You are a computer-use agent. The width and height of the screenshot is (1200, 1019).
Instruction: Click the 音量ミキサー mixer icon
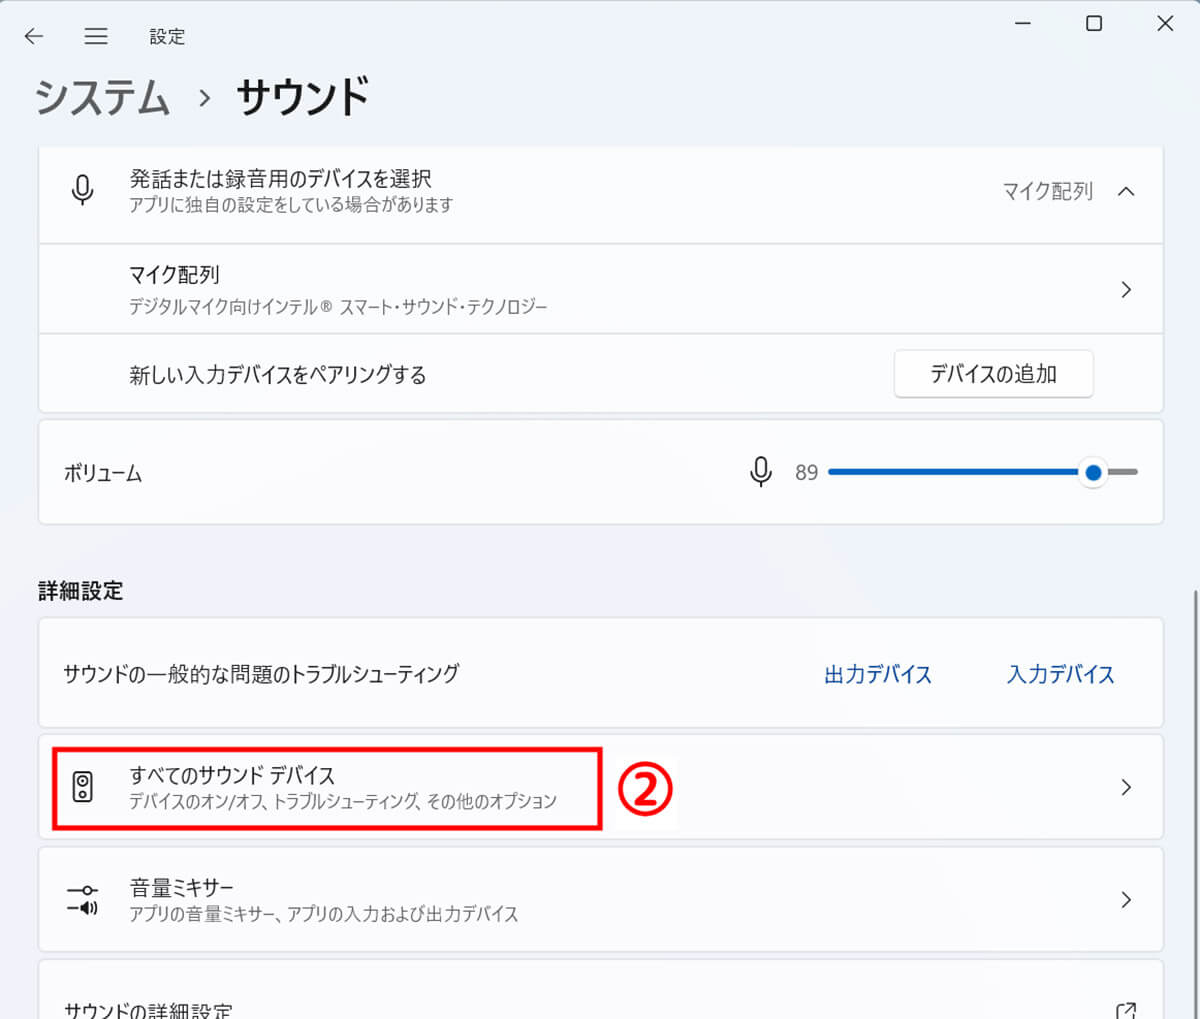82,899
